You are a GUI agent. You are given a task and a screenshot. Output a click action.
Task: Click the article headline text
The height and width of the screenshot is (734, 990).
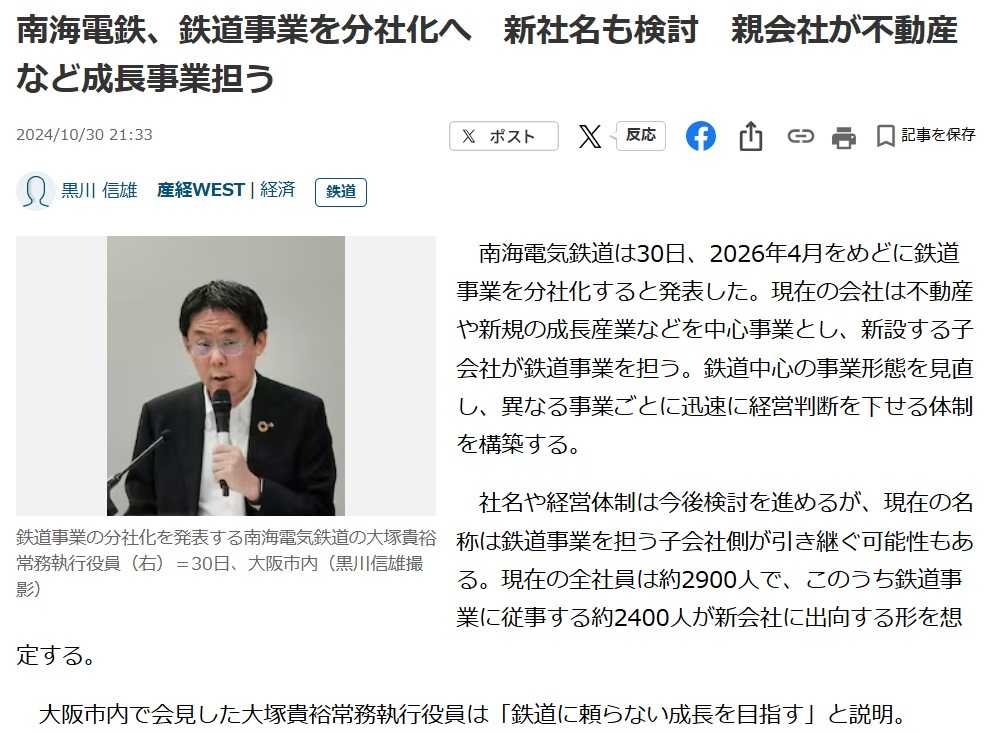487,54
